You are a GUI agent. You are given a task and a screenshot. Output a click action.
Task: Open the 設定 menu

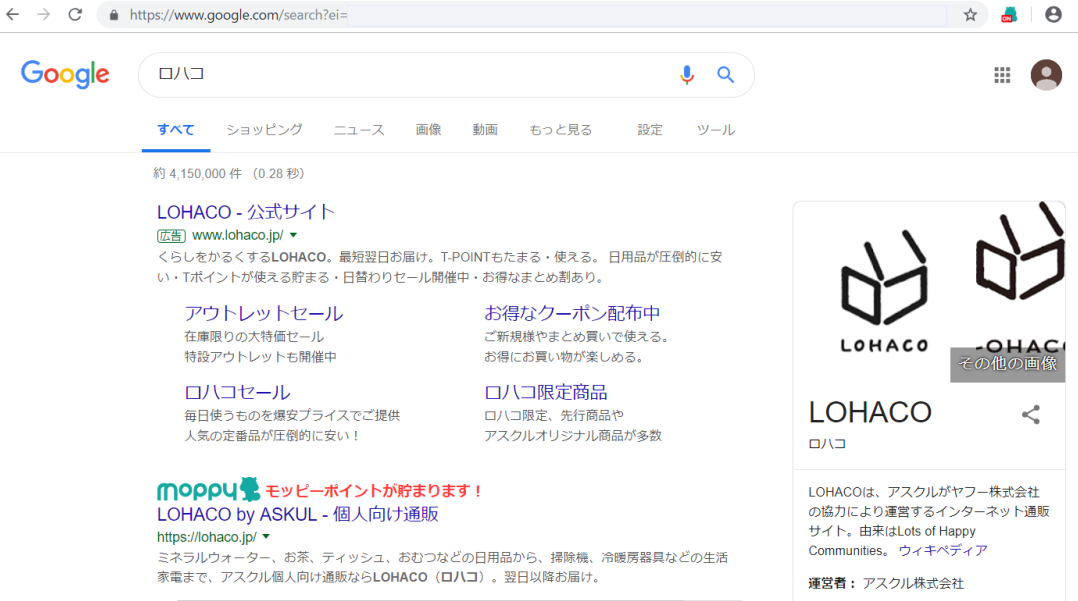[650, 130]
